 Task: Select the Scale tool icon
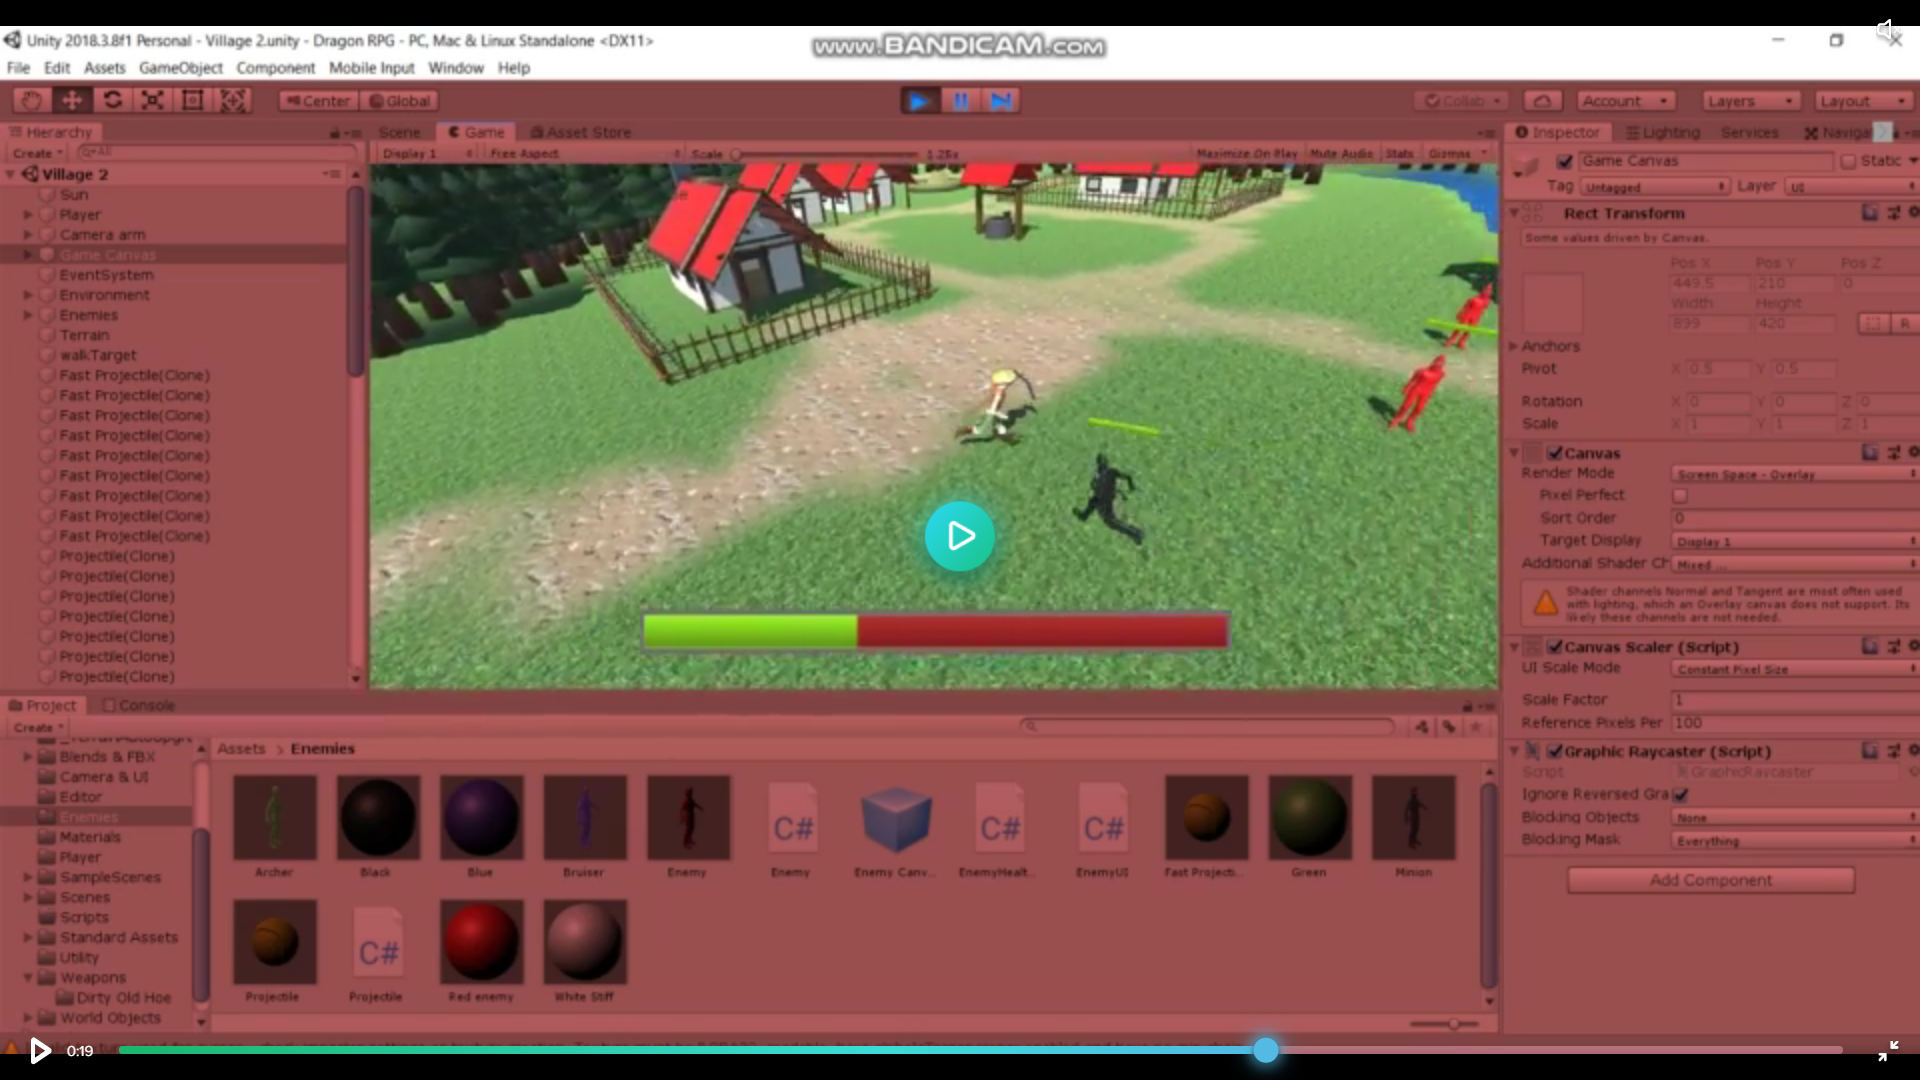pos(153,100)
